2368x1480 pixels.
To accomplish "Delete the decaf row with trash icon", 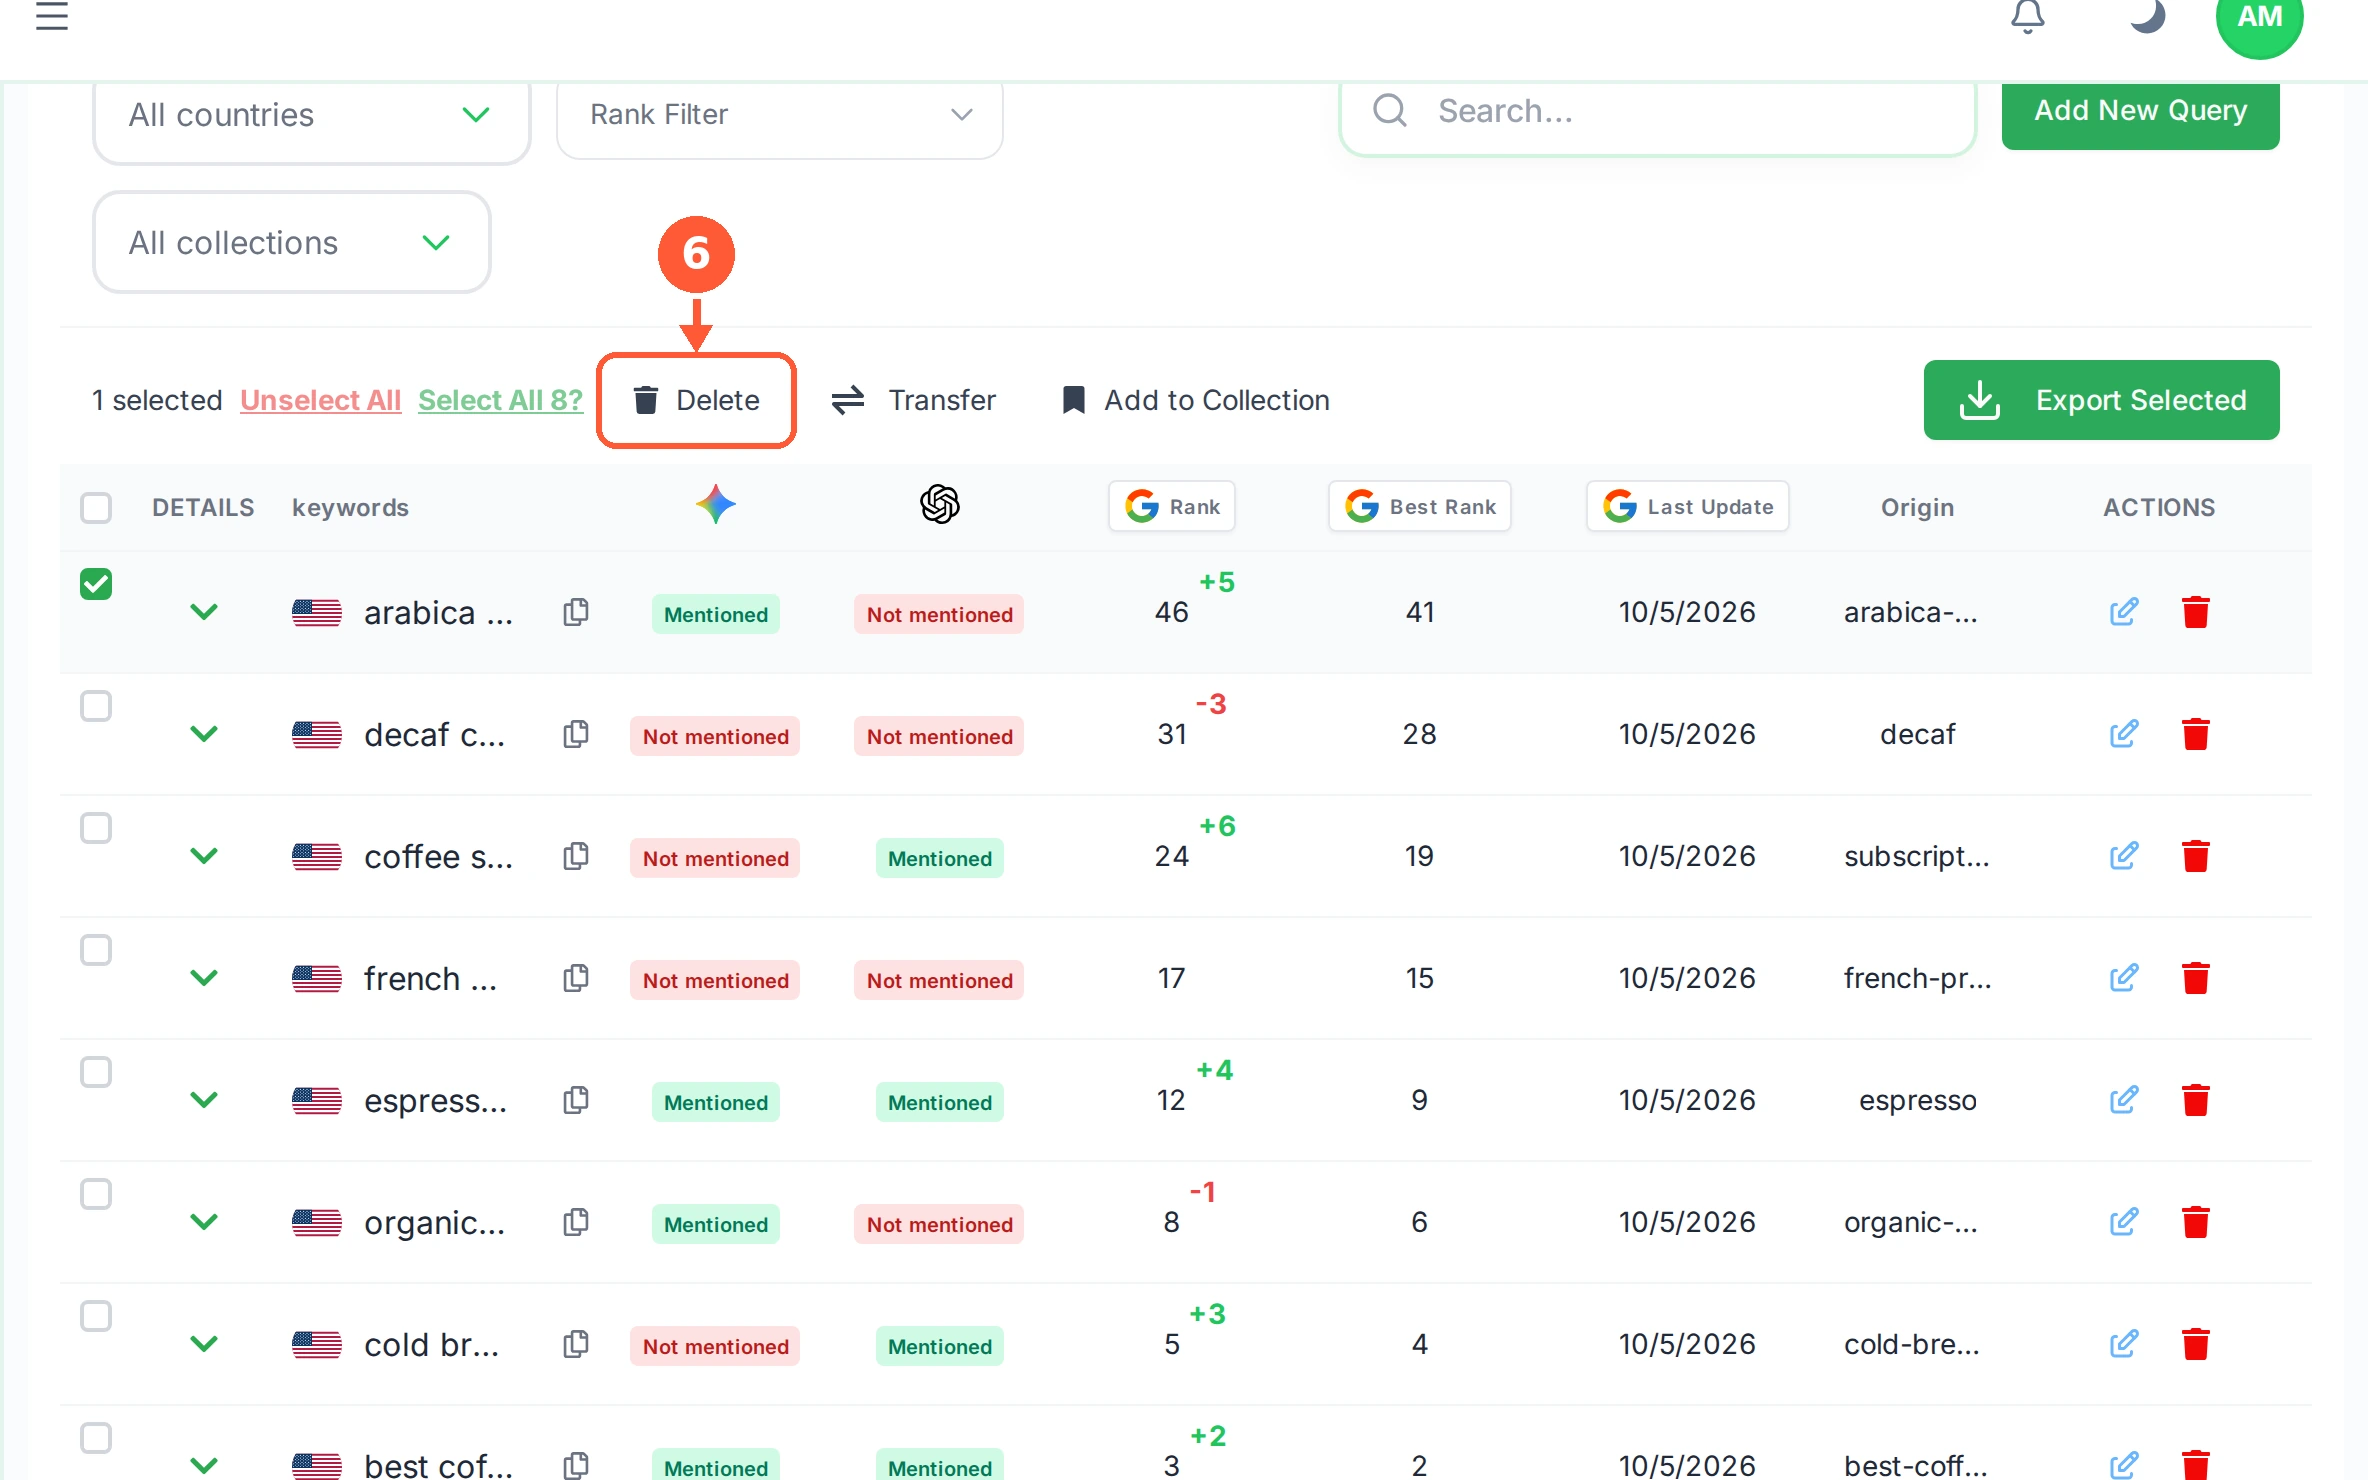I will (2195, 733).
